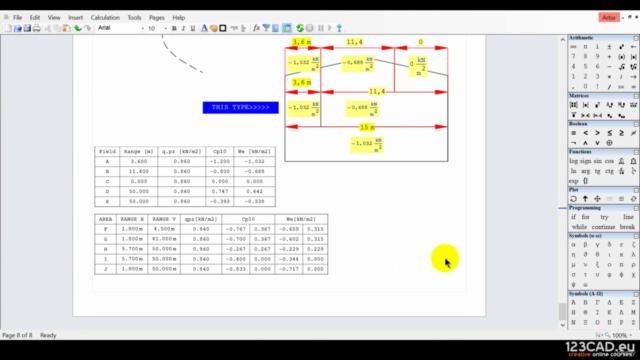Viewport: 640px width, 360px height.
Task: Toggle underline formatting
Action: 193,28
